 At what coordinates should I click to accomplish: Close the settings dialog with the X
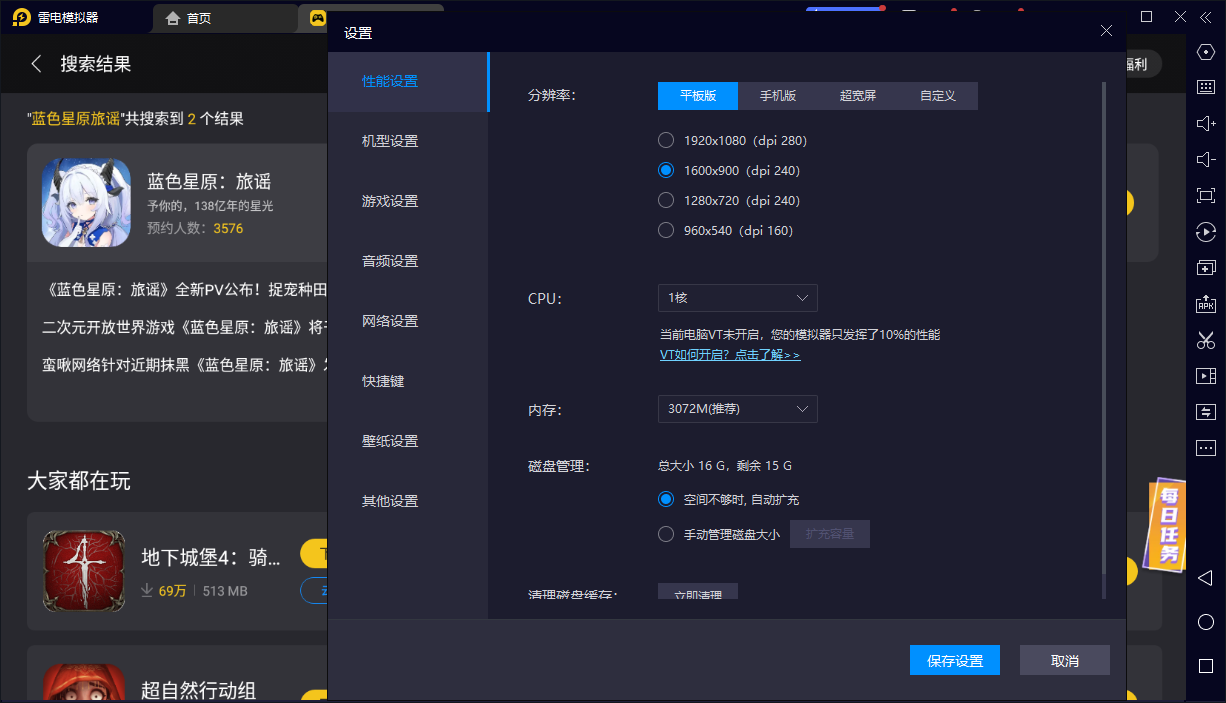[x=1106, y=31]
